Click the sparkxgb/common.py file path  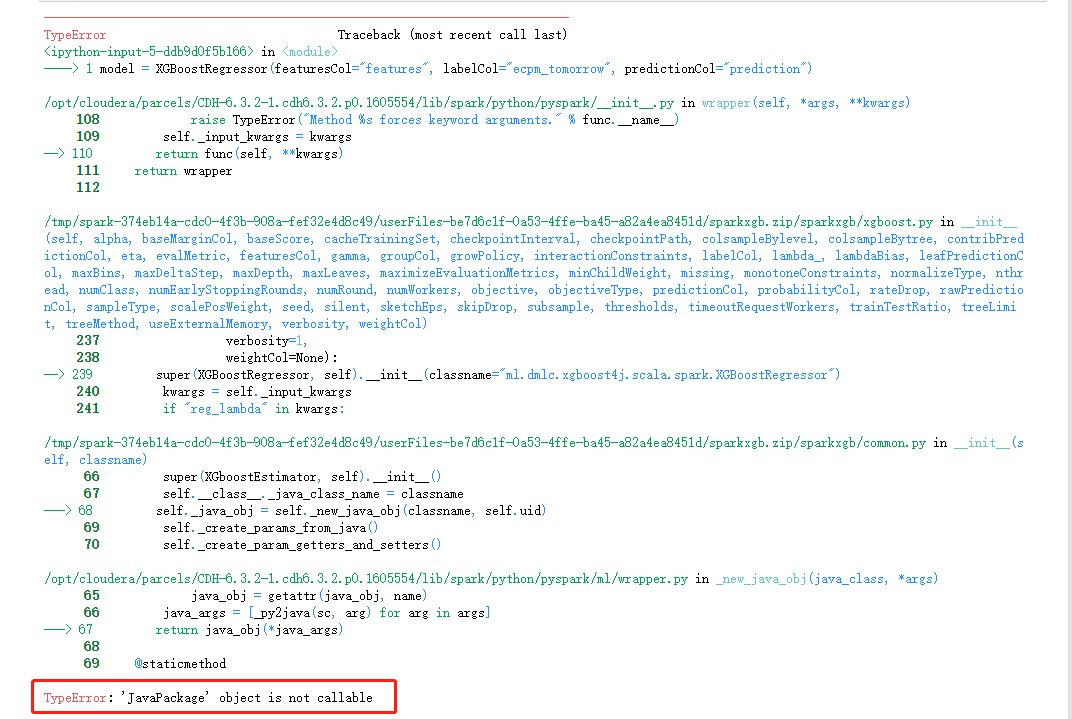(485, 443)
